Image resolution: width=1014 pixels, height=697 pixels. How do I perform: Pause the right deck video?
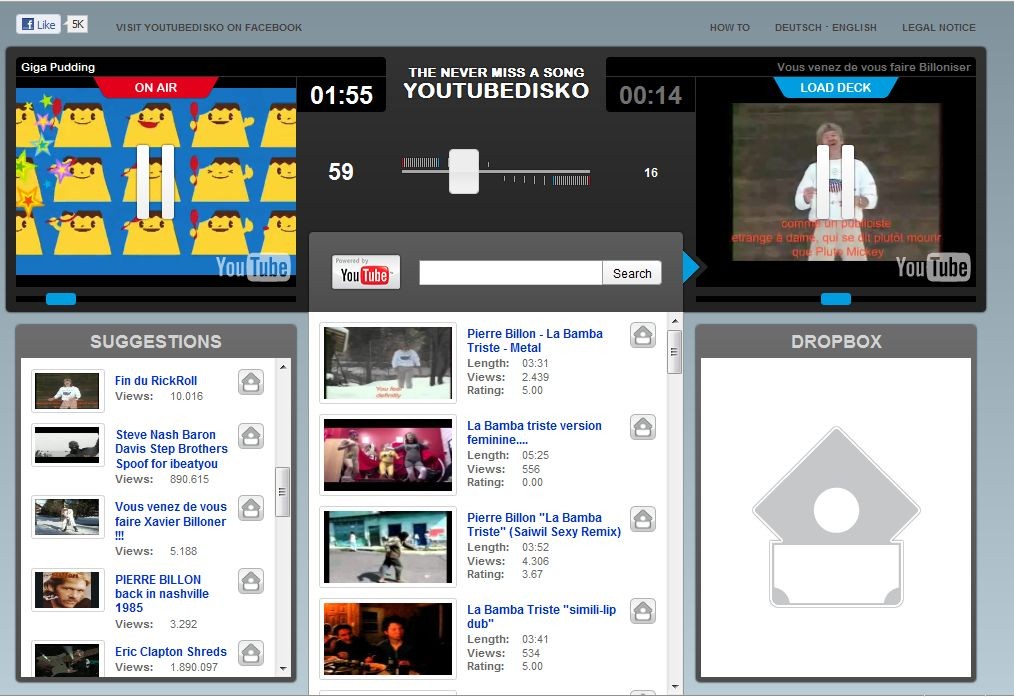point(836,182)
